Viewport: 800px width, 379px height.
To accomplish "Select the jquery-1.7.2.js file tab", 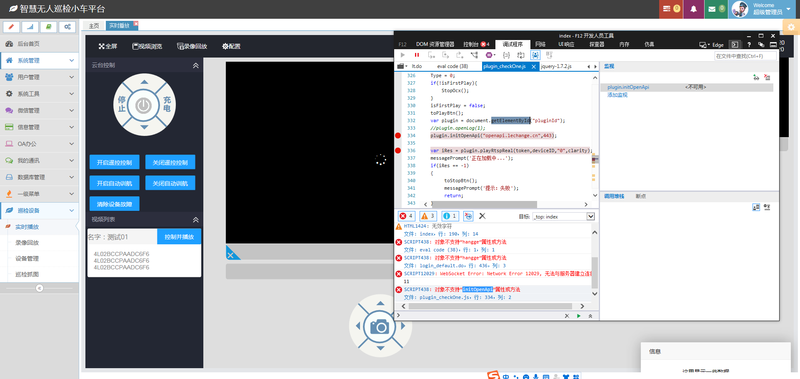I will pos(556,66).
